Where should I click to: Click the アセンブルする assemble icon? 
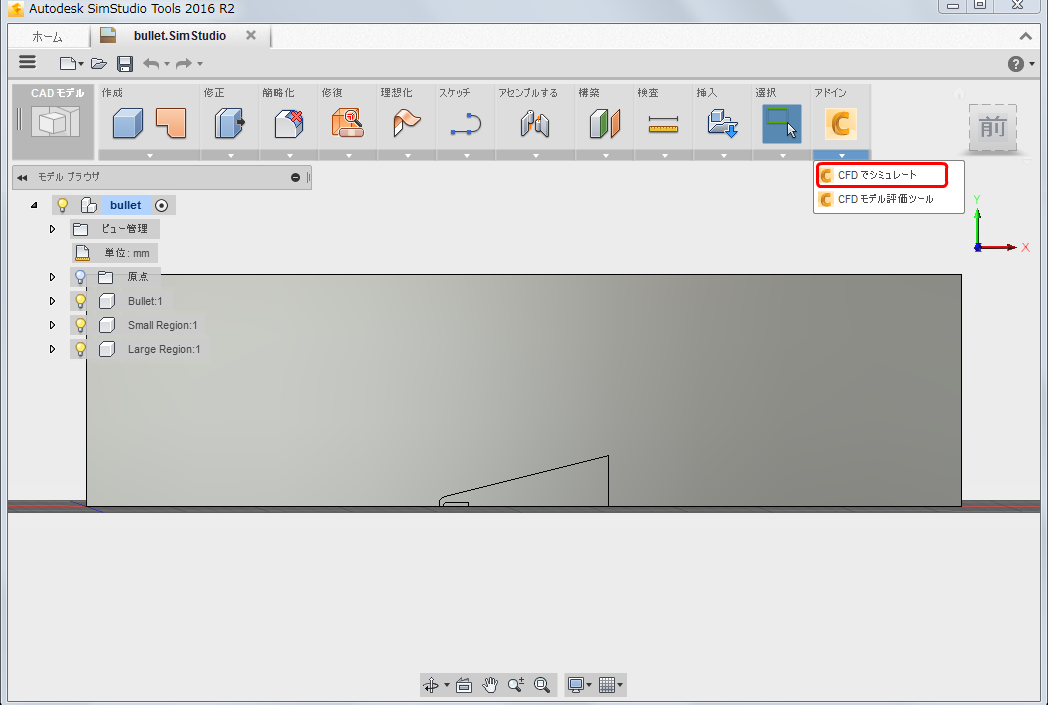(x=535, y=124)
